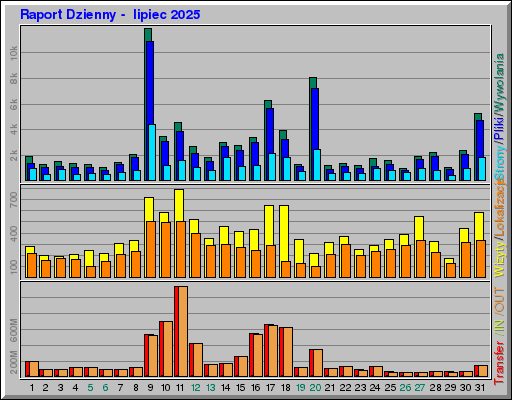
Task: Click the day '7' x-axis label
Action: click(x=120, y=388)
